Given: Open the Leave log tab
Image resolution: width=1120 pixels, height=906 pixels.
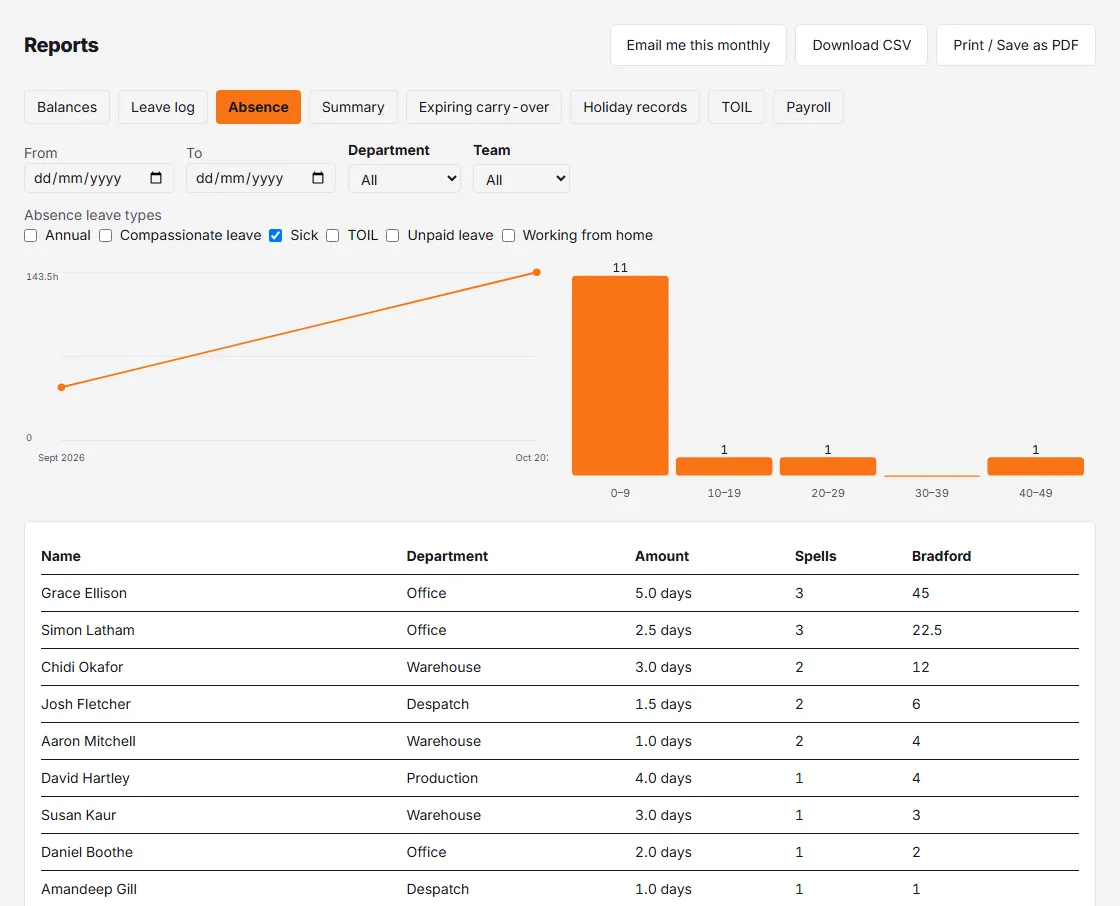Looking at the screenshot, I should pos(163,107).
